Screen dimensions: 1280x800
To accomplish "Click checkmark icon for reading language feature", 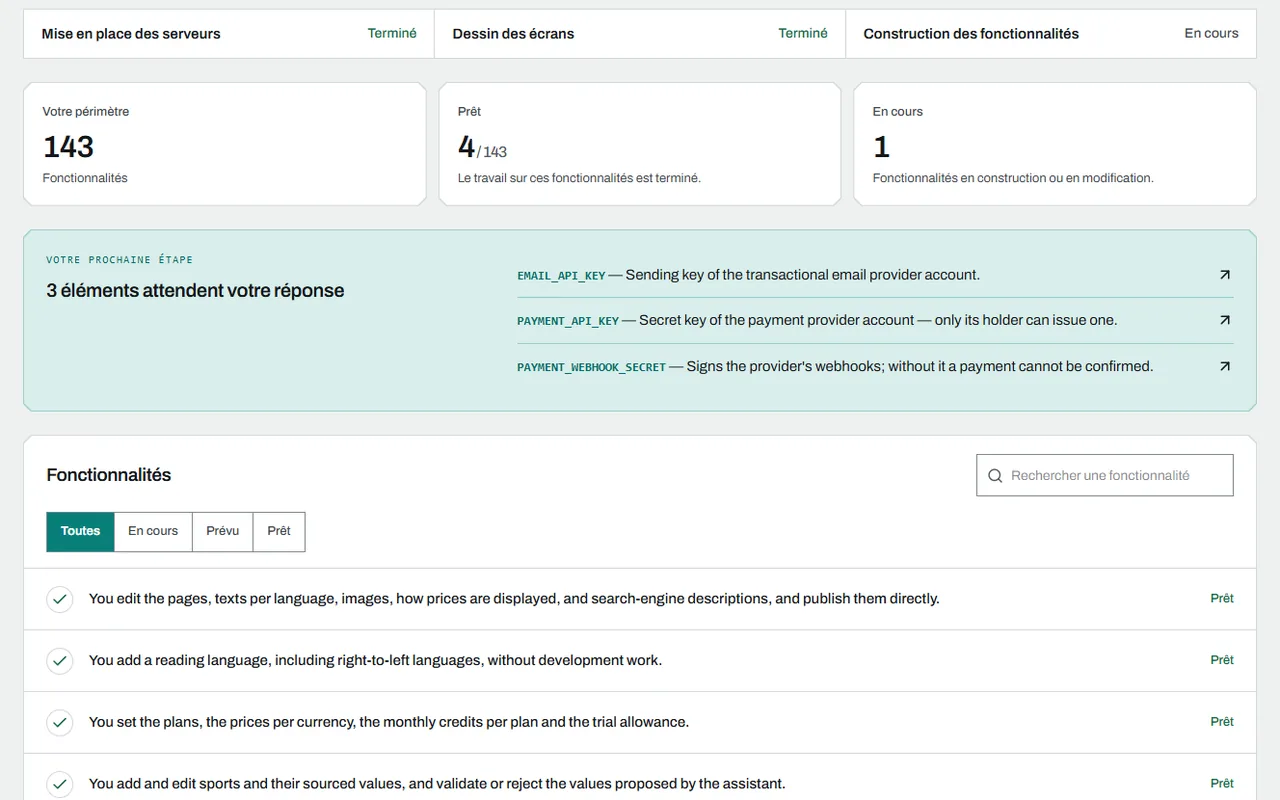I will click(60, 661).
